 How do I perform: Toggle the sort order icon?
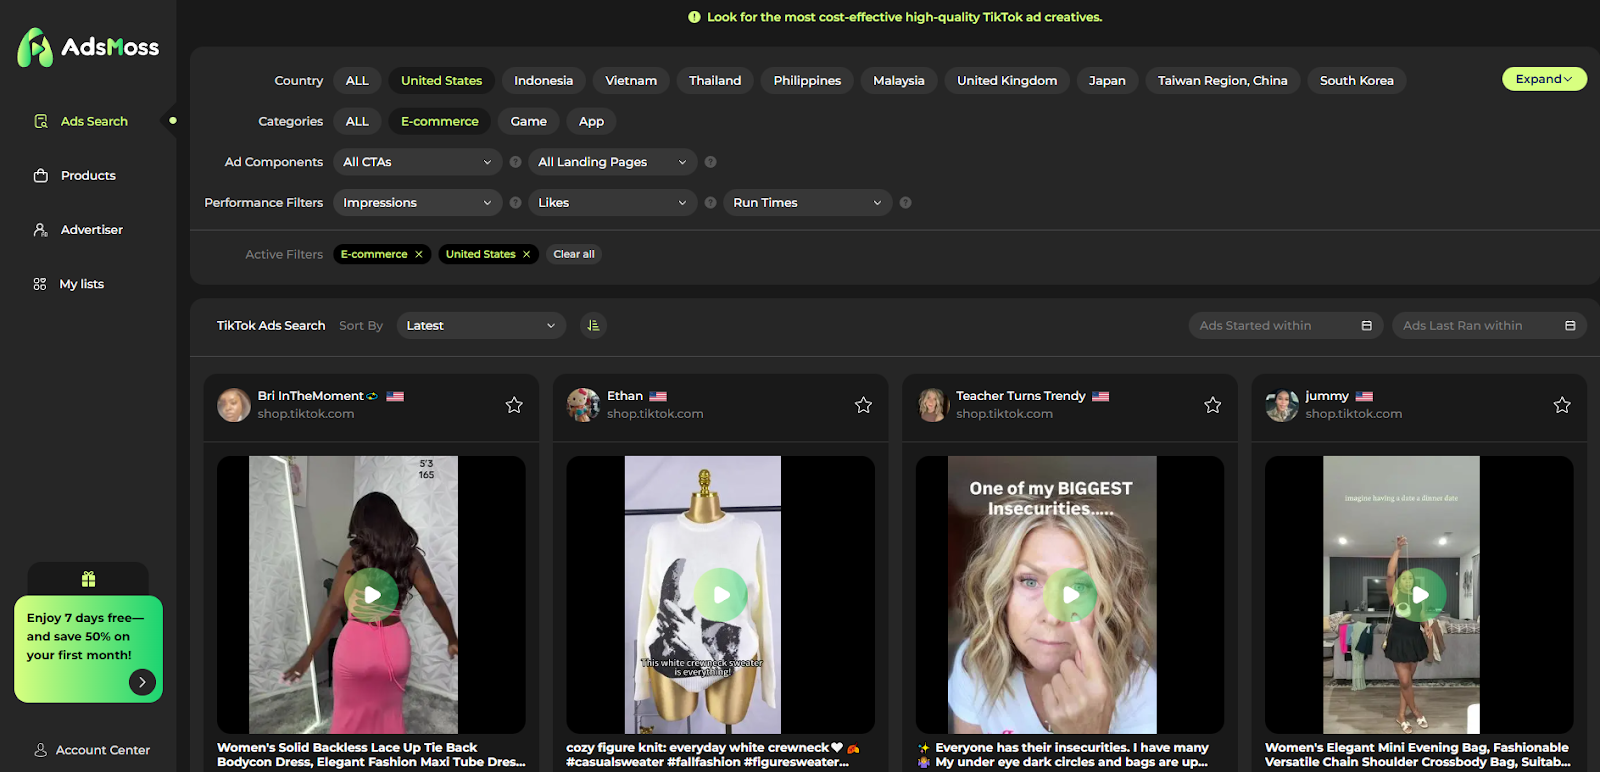pos(593,326)
